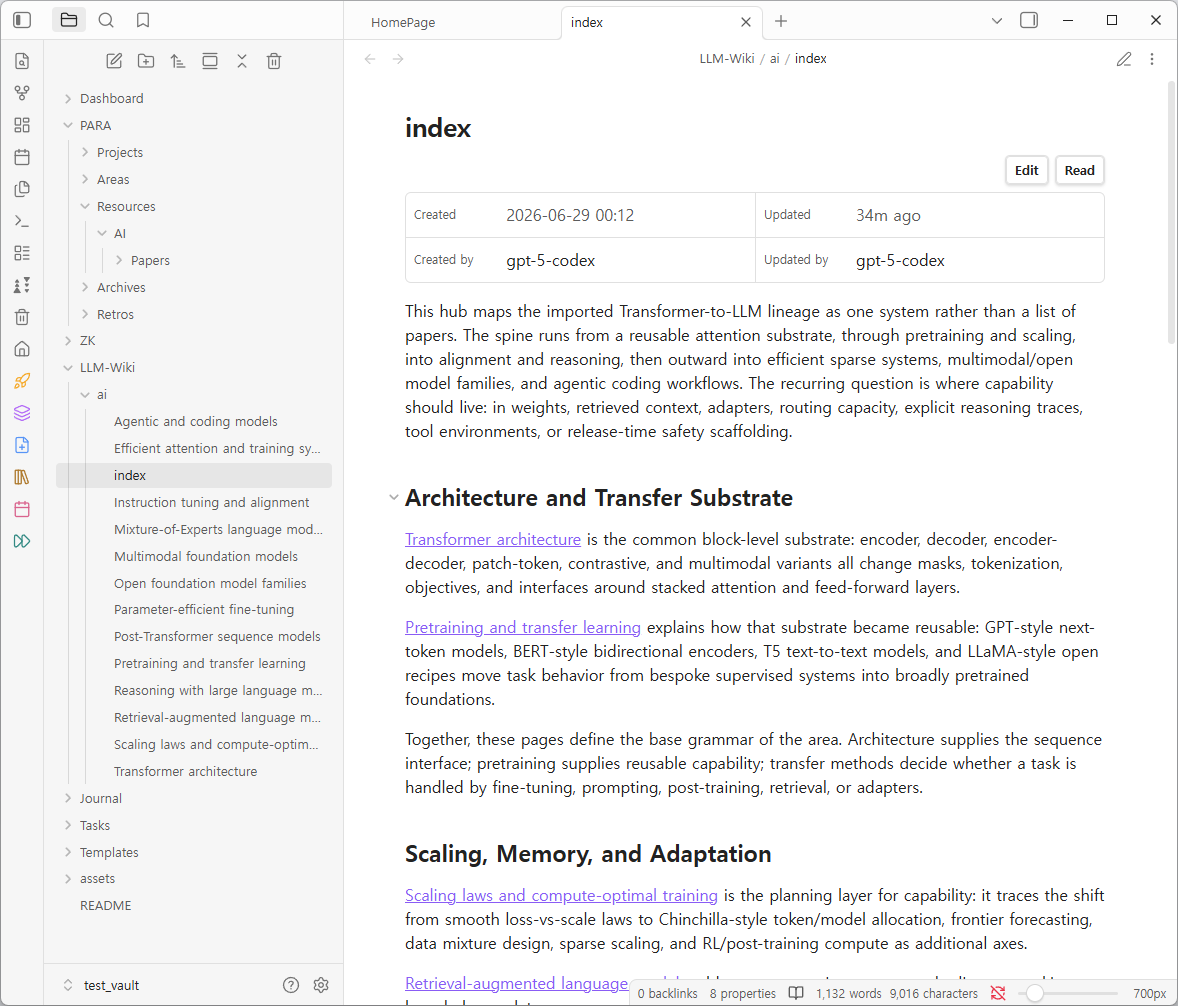Open more options menu for the note

1152,59
